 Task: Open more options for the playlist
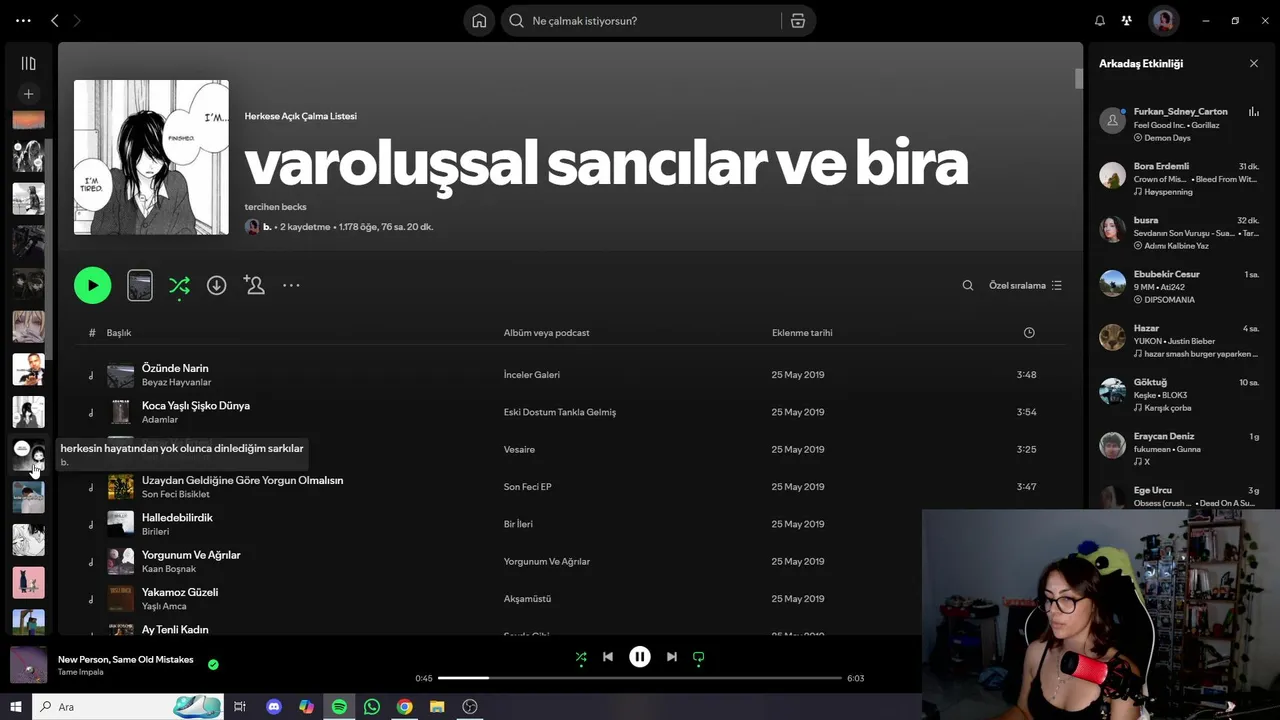(291, 285)
